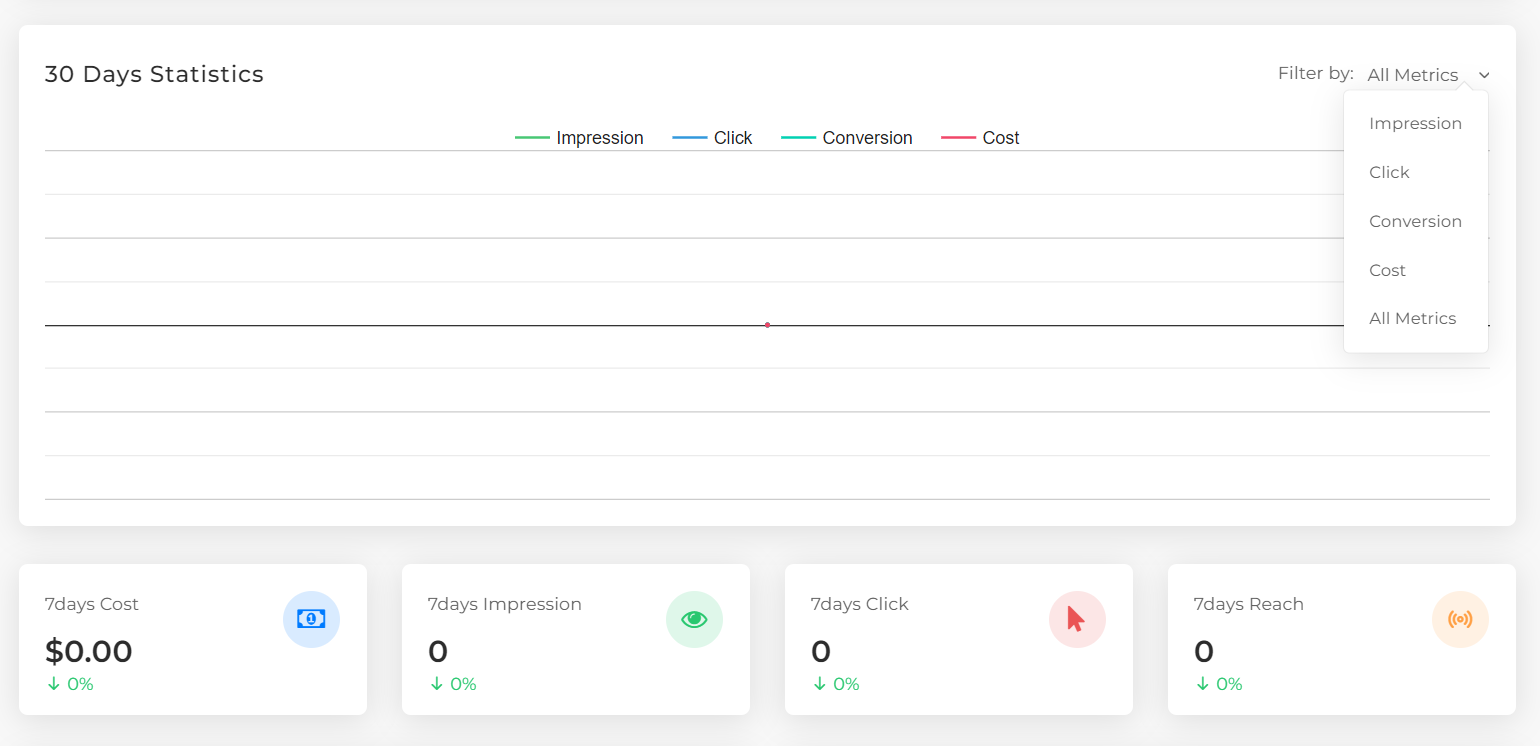Click the orange broadcast icon for 7days Reach
The width and height of the screenshot is (1540, 746).
[1460, 619]
